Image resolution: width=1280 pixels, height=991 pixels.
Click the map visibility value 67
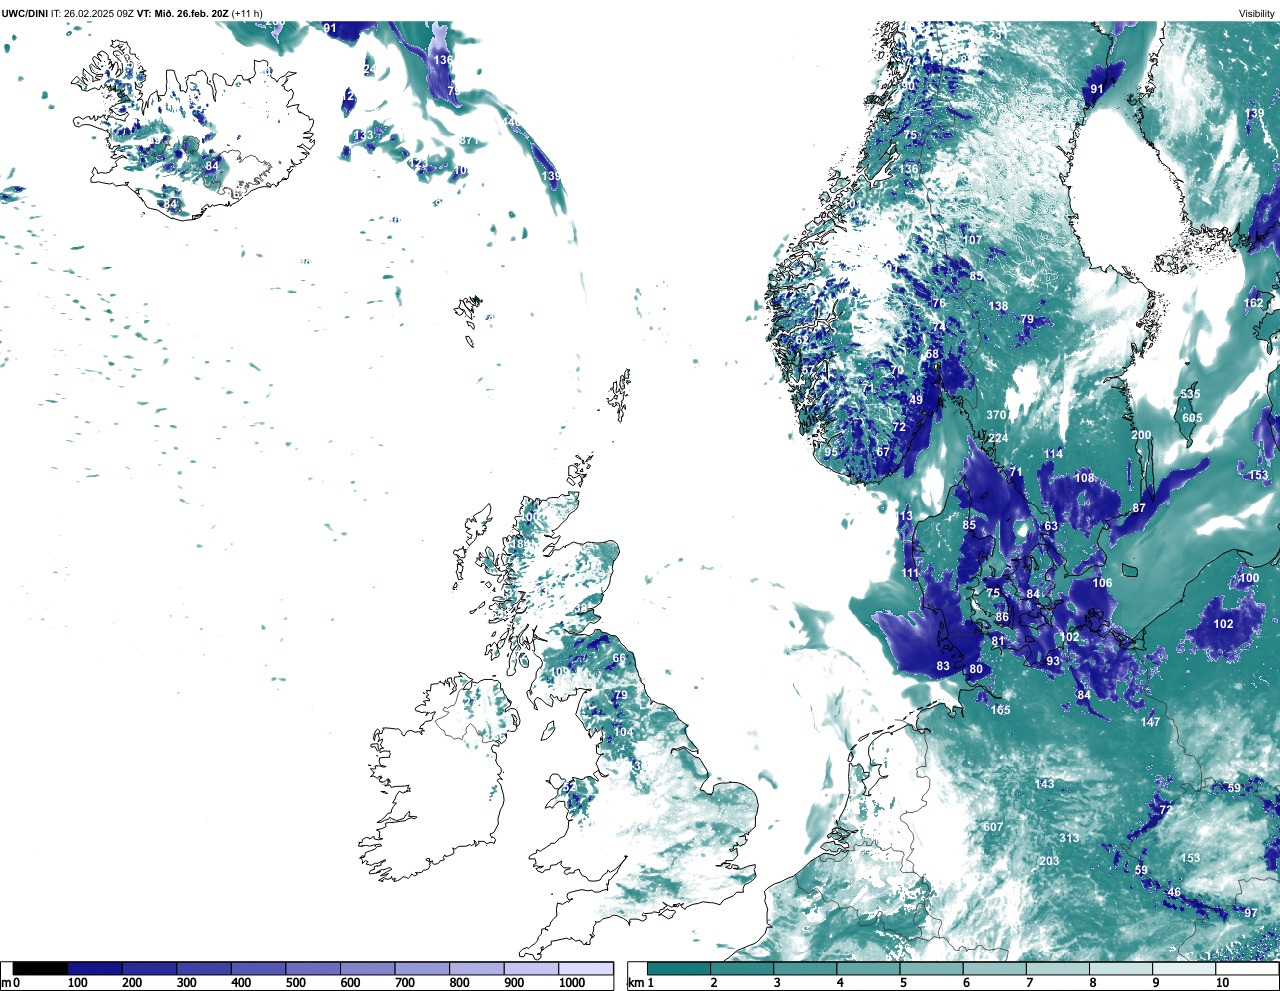(x=883, y=452)
